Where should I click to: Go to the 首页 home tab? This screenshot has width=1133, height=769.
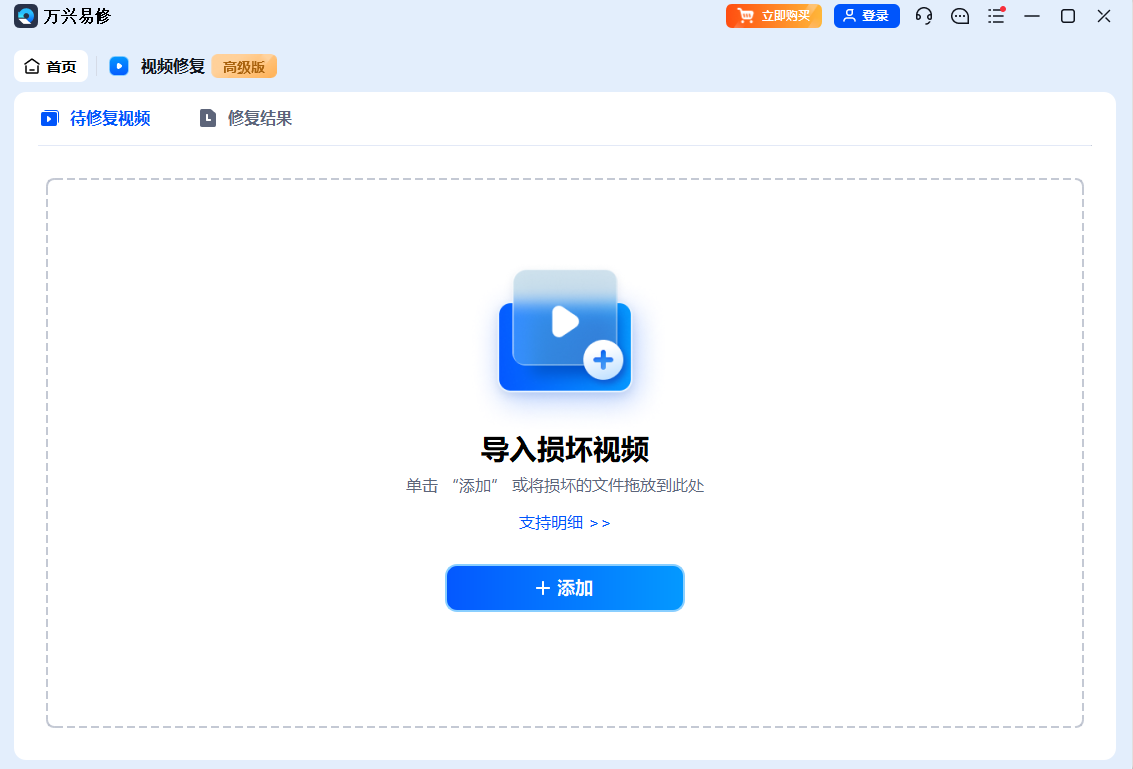(x=51, y=66)
